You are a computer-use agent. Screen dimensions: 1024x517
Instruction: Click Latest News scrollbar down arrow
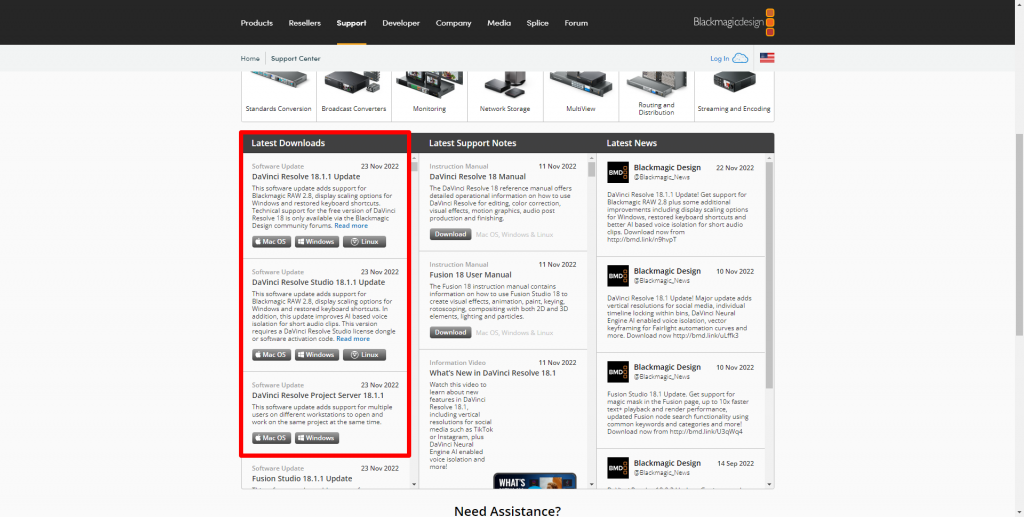pyautogui.click(x=769, y=484)
